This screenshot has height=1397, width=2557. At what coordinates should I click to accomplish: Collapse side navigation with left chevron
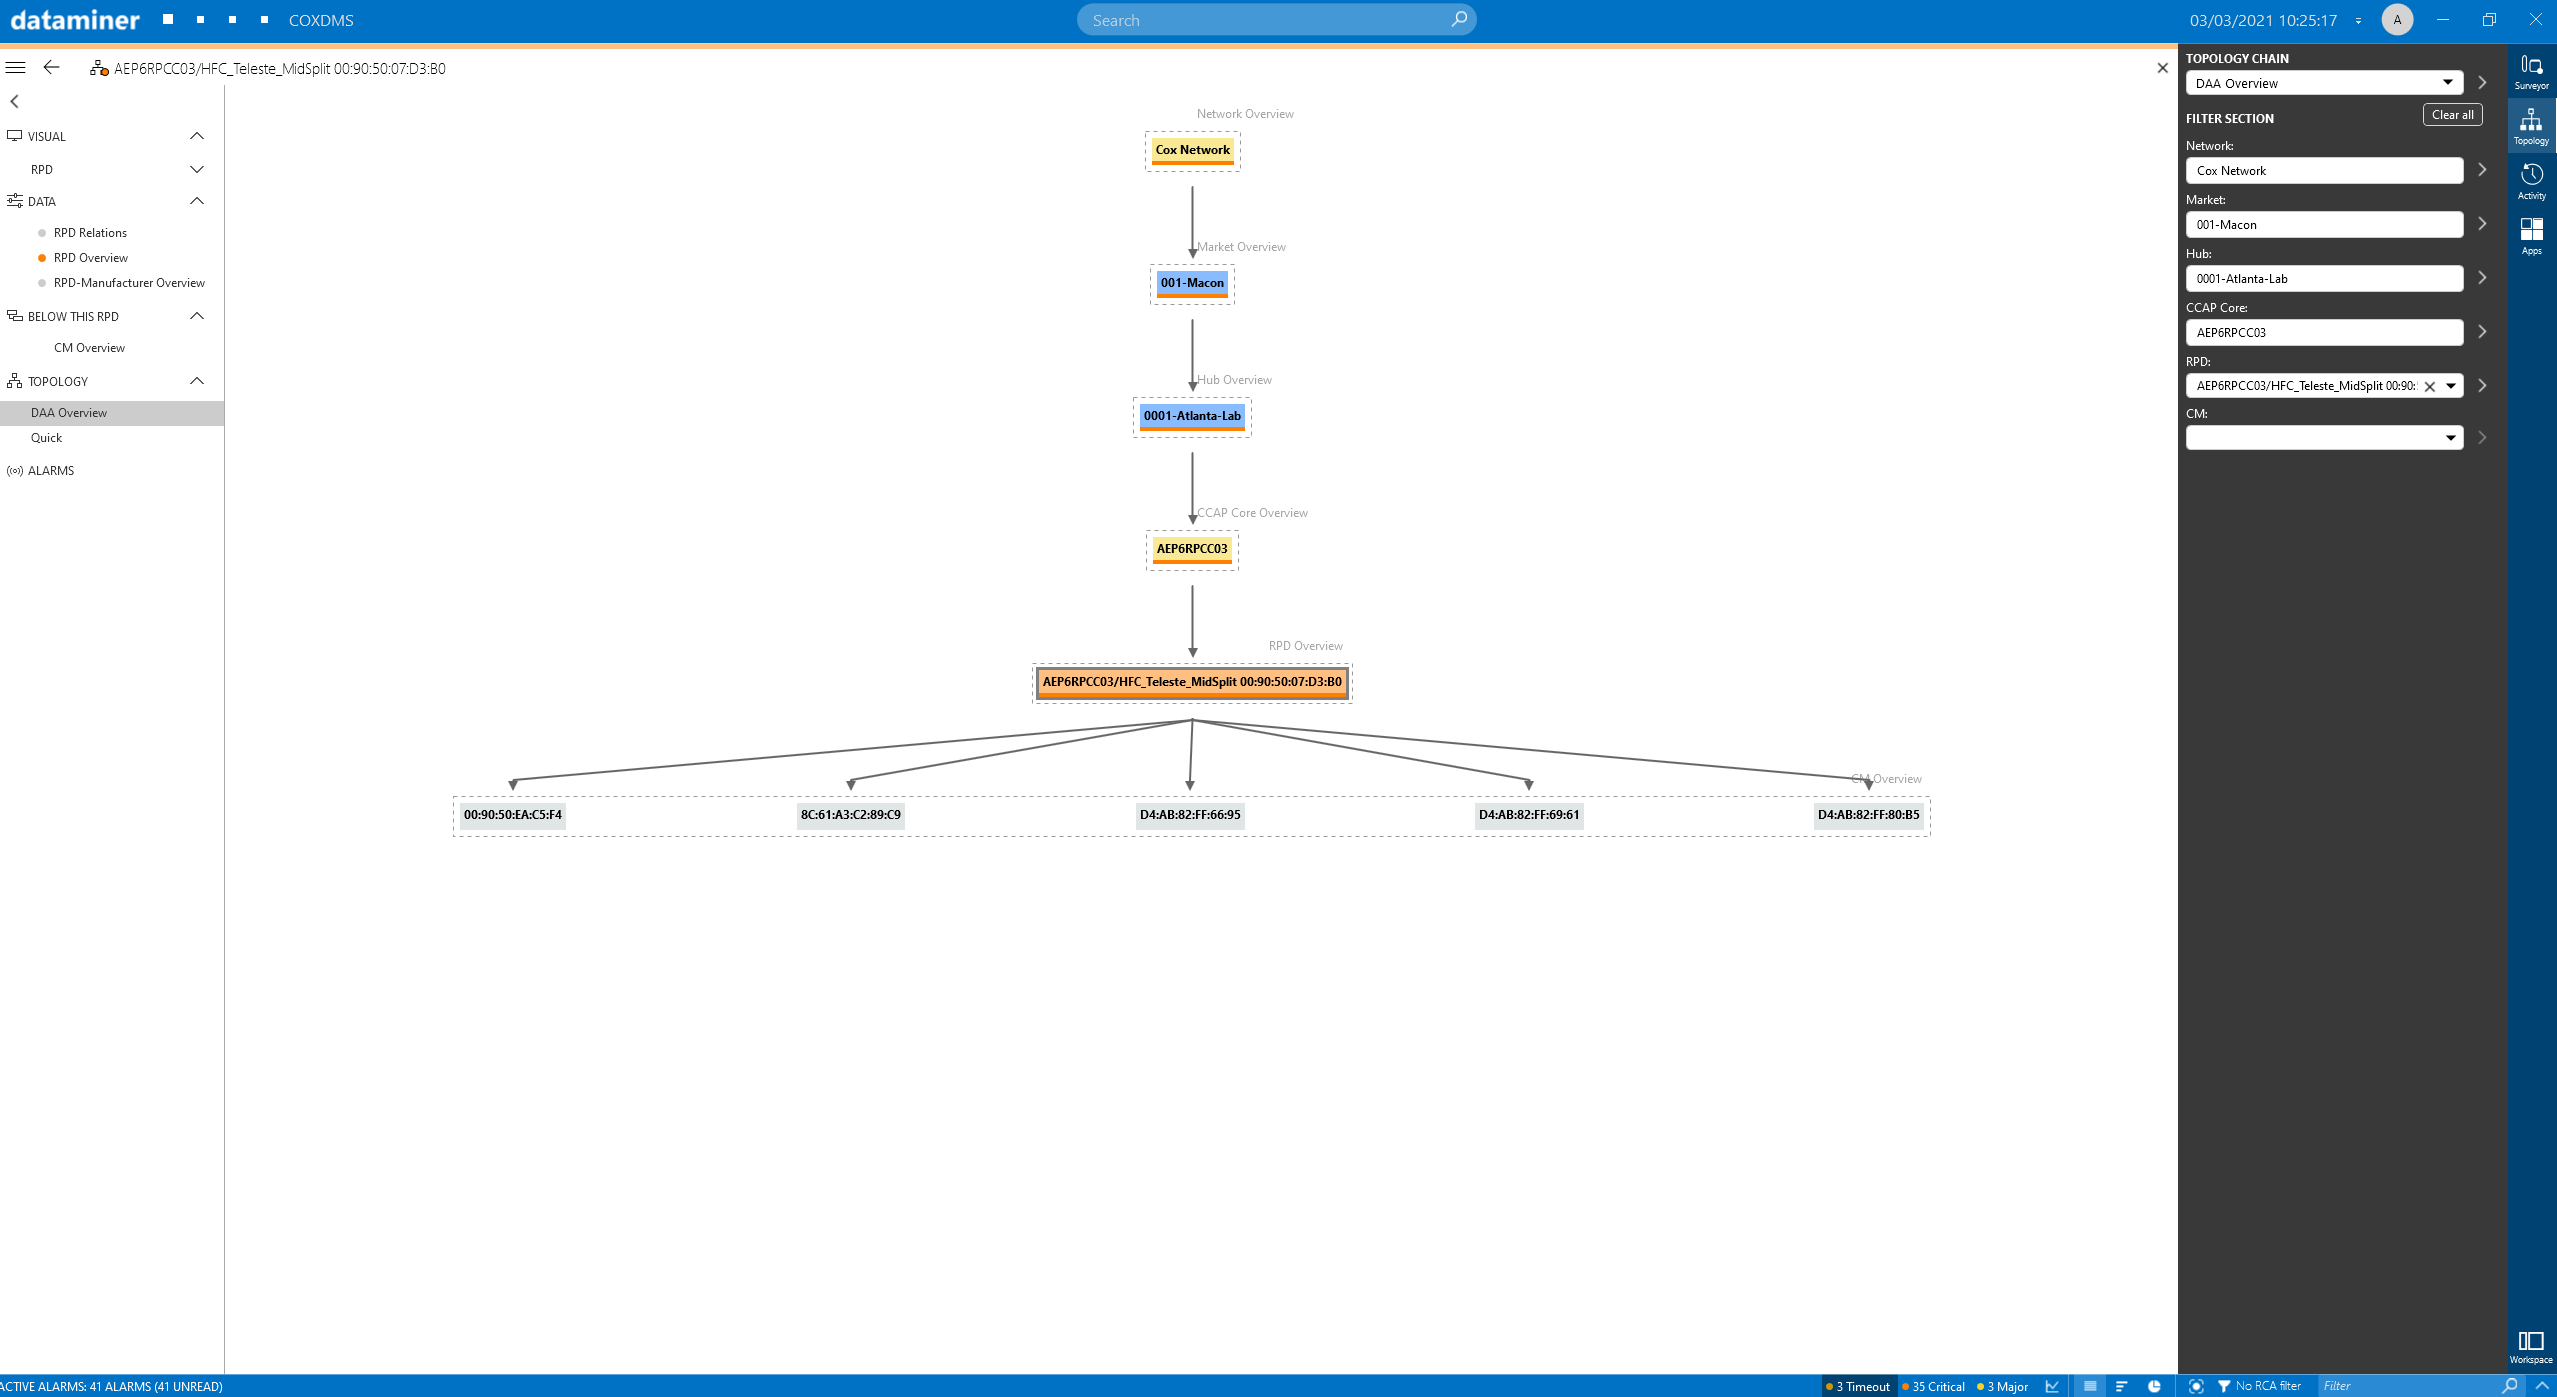click(14, 101)
